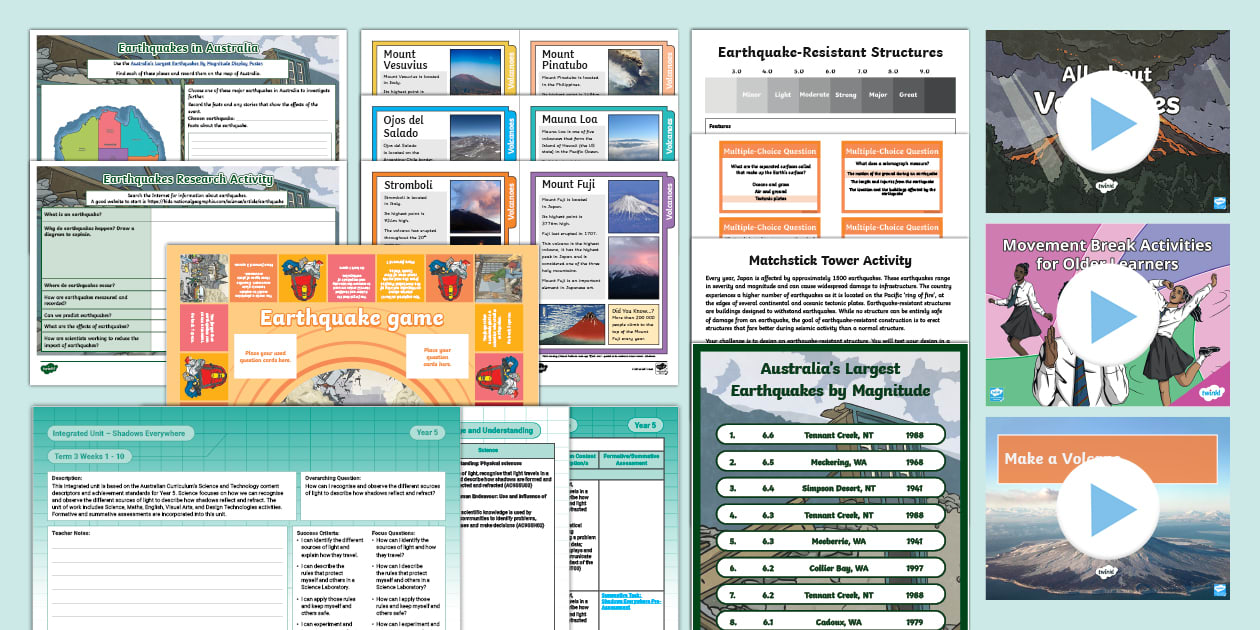Click the pink Twinkl logo on Movement Break thumbnail
The image size is (1260, 630).
1211,392
